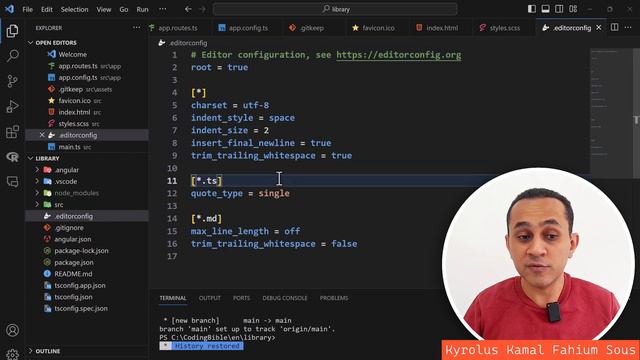This screenshot has width=640, height=360.
Task: Go back with the navigation arrow
Action: click(x=188, y=9)
